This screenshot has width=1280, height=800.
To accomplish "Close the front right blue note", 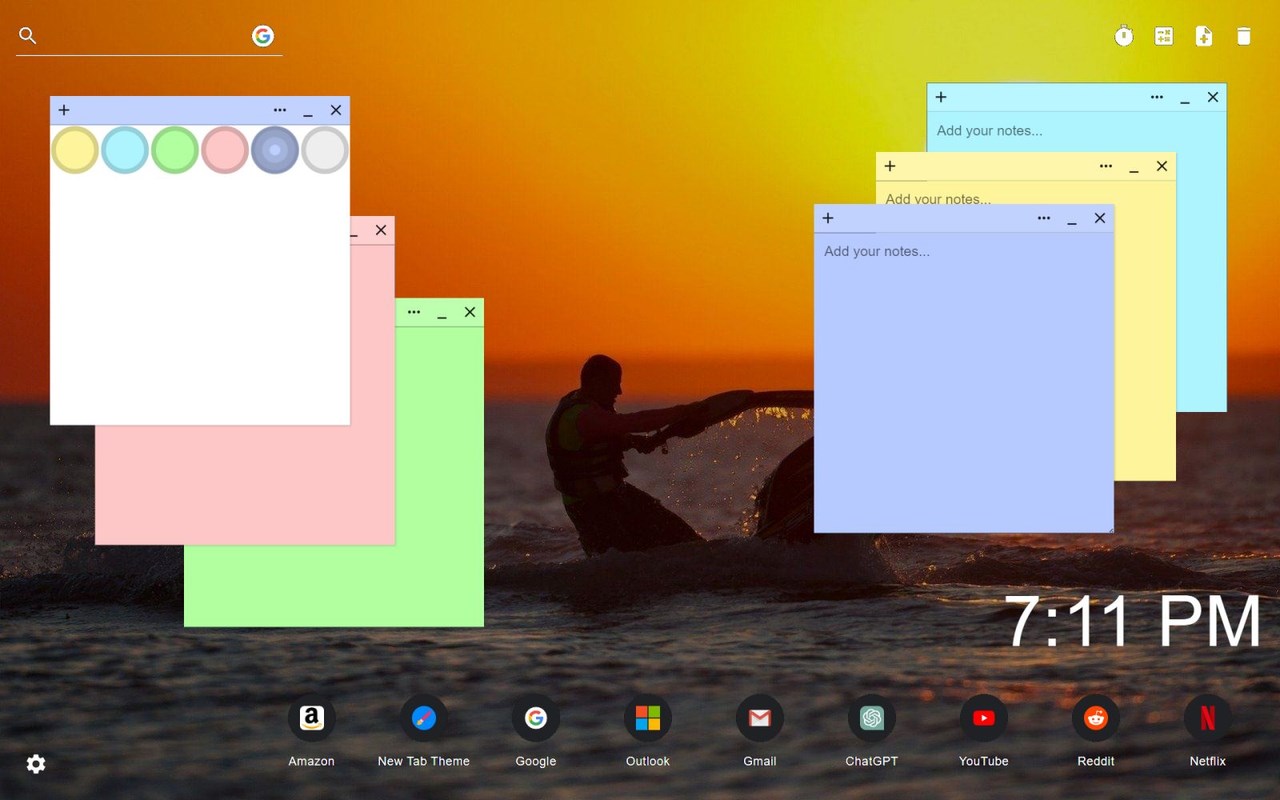I will (1100, 218).
